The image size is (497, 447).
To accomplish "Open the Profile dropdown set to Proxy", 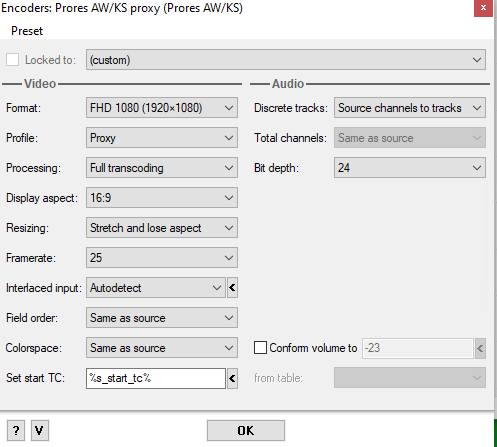I will pos(162,138).
